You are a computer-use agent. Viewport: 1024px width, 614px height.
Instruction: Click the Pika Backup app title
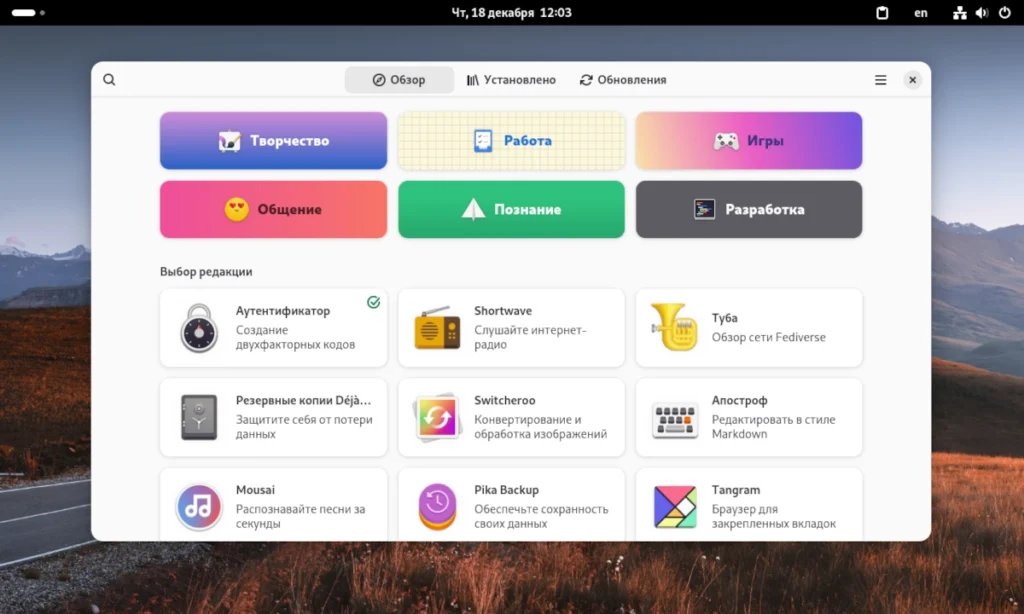pos(506,490)
